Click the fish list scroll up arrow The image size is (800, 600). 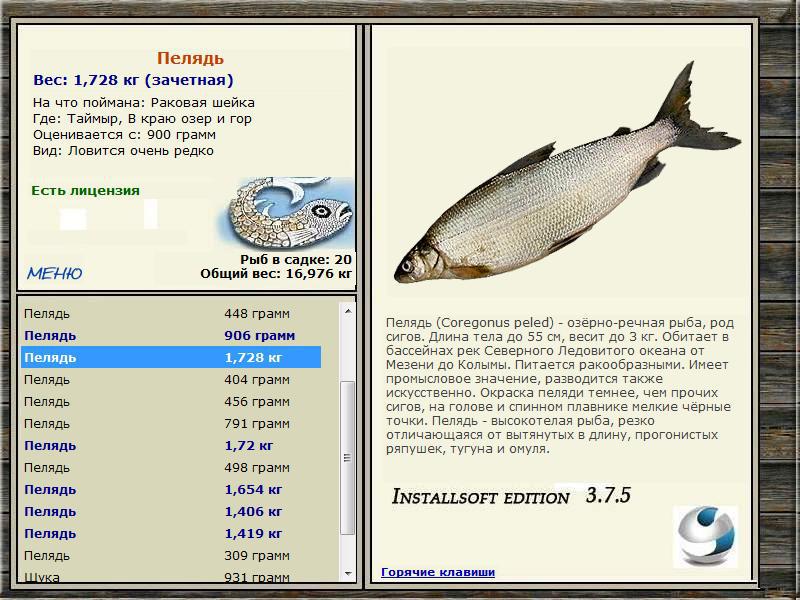348,311
